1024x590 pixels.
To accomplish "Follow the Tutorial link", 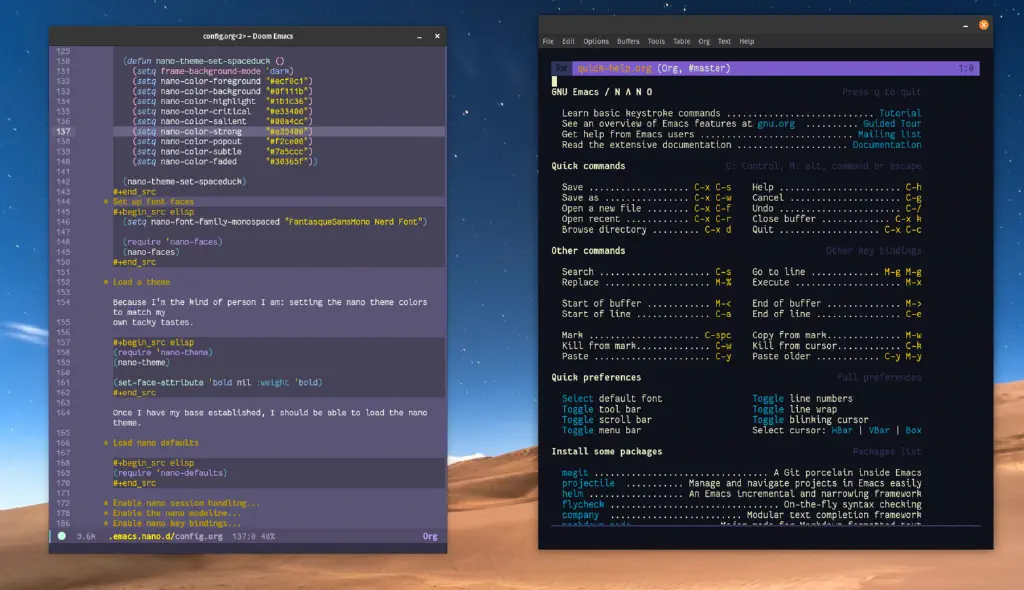I will [x=900, y=113].
